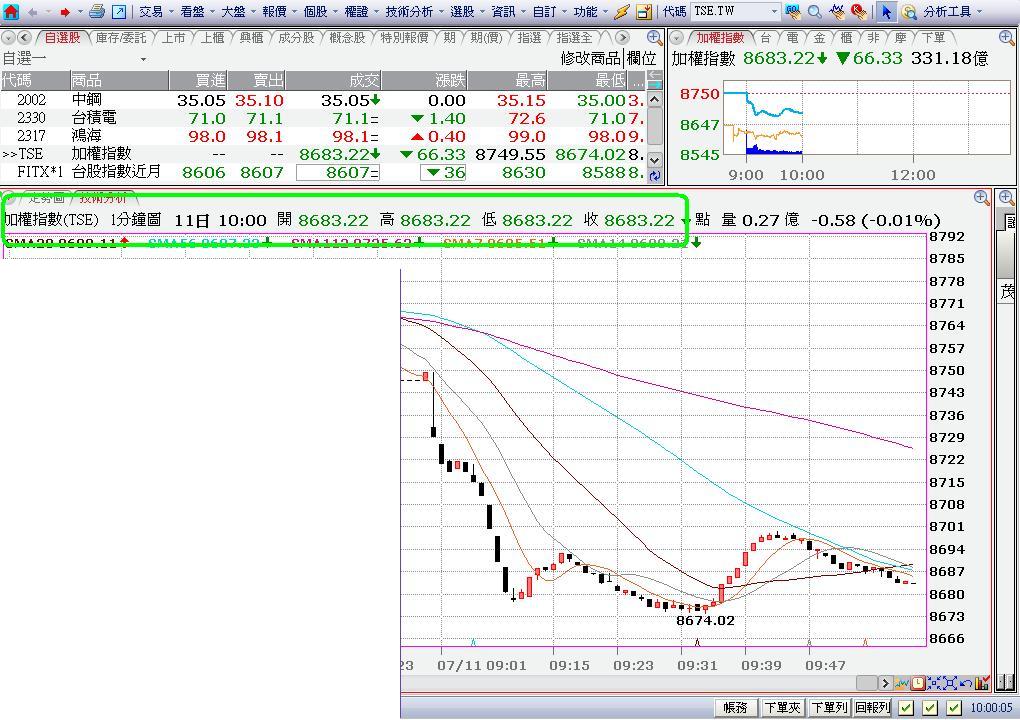Click the magnifier search icon in toolbar
Image resolution: width=1020 pixels, height=720 pixels.
[x=814, y=12]
